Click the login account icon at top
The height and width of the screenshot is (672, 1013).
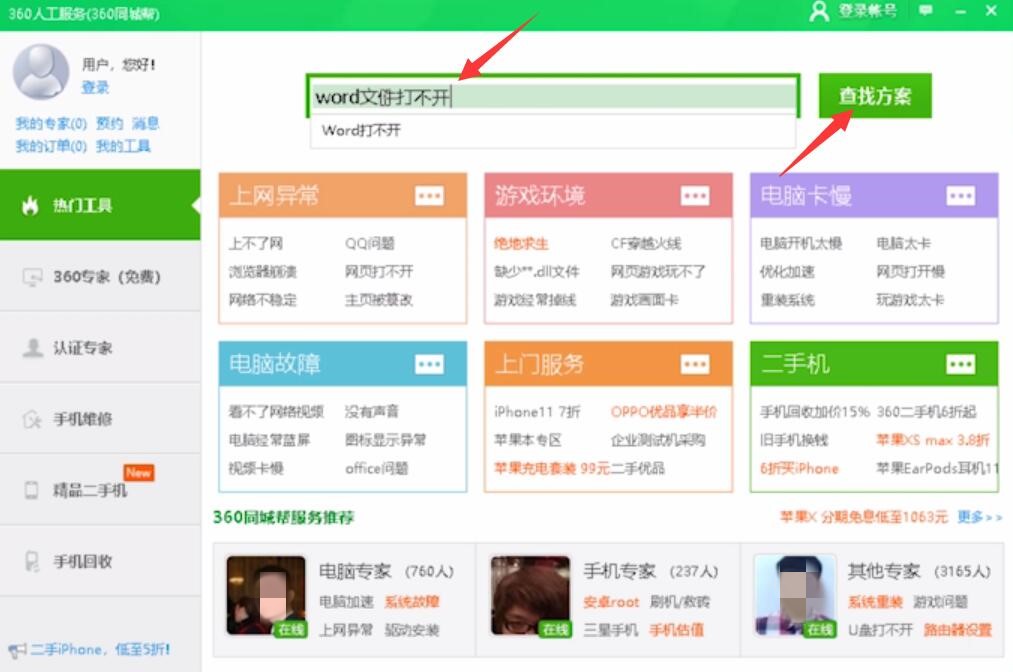819,11
